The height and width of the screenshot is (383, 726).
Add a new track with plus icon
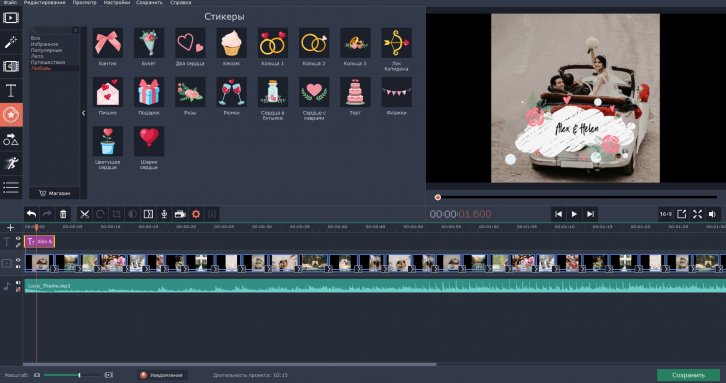point(10,227)
